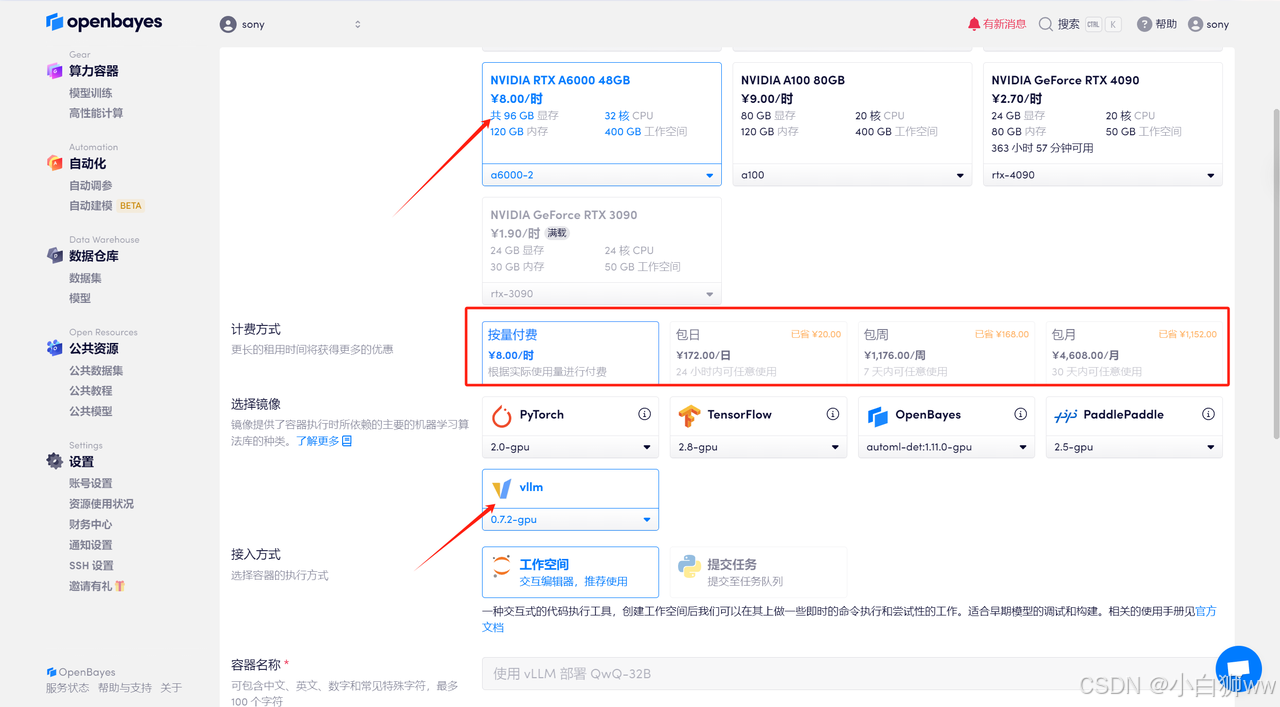Click the 公共资源 section icon
Screen dimensions: 1280x707
tap(54, 348)
